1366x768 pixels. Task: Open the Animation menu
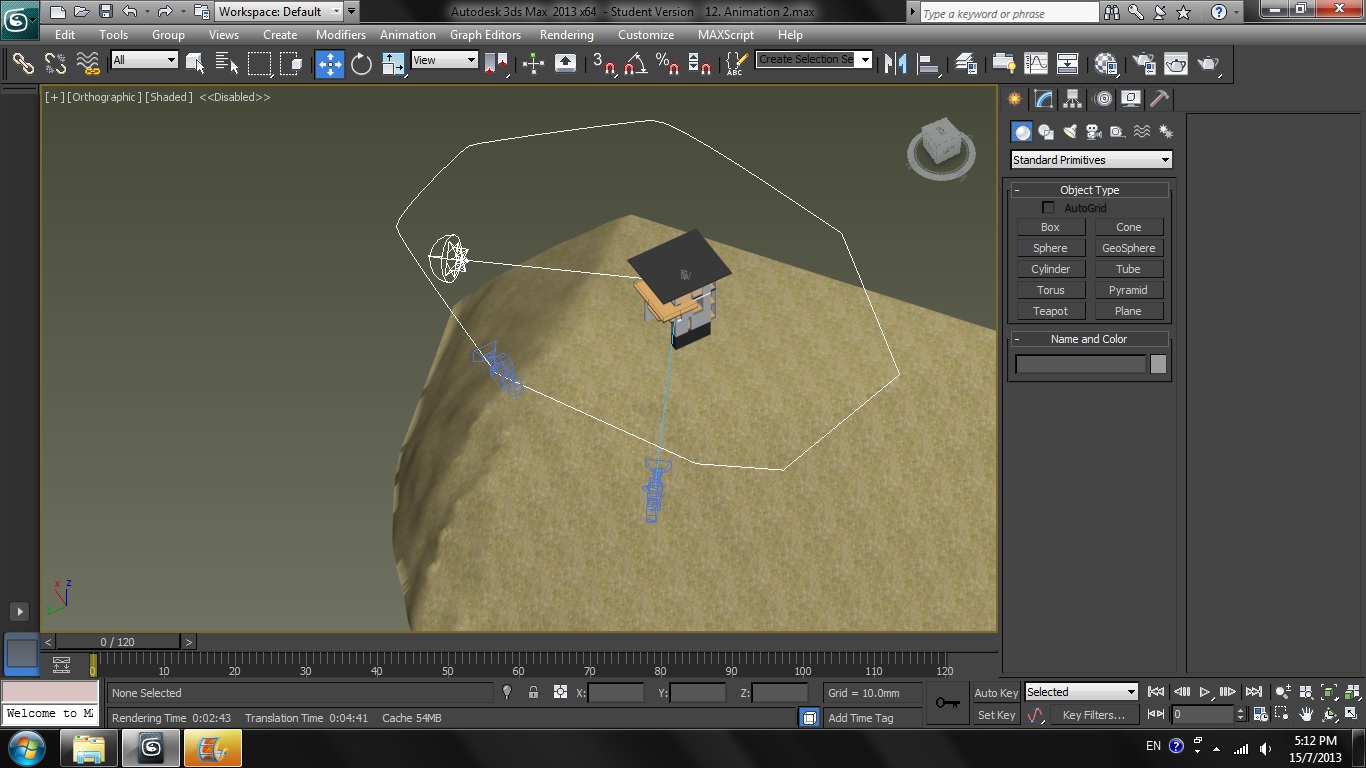(x=407, y=34)
